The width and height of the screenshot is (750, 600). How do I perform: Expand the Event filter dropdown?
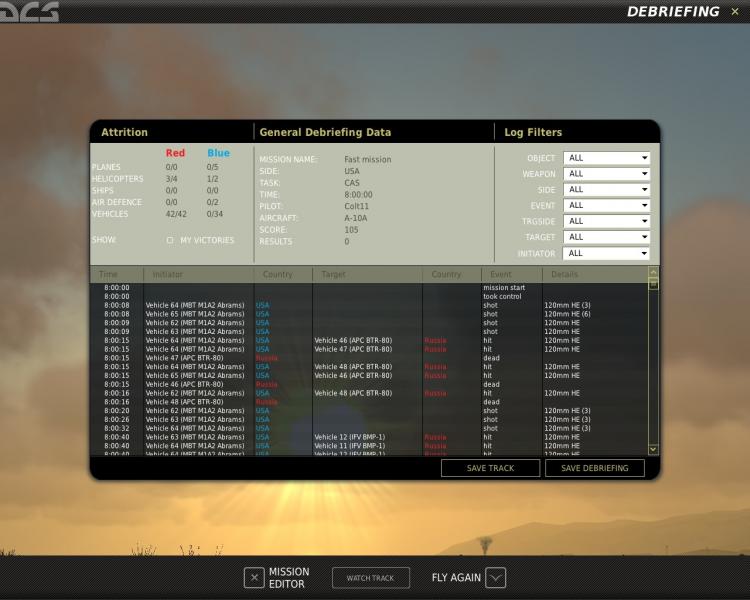[x=607, y=205]
